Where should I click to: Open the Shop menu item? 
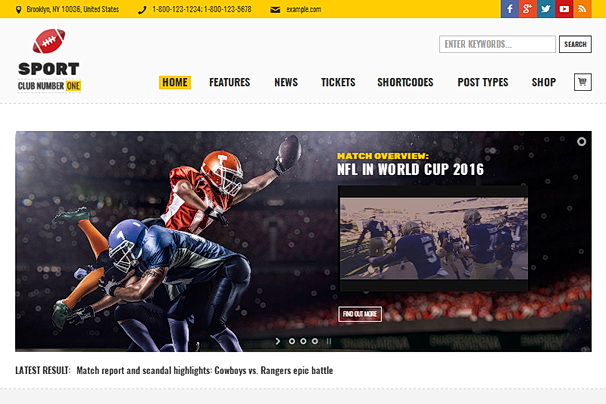[x=544, y=82]
